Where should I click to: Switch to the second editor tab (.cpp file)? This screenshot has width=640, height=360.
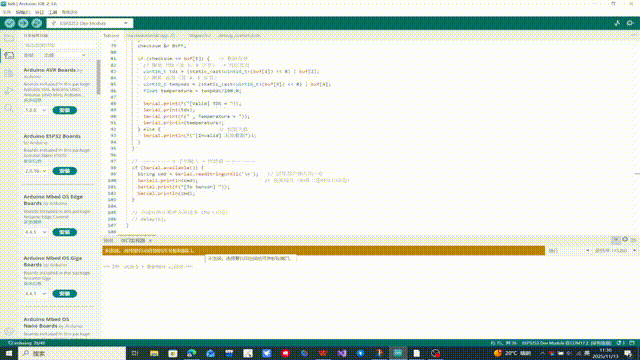tap(151, 36)
